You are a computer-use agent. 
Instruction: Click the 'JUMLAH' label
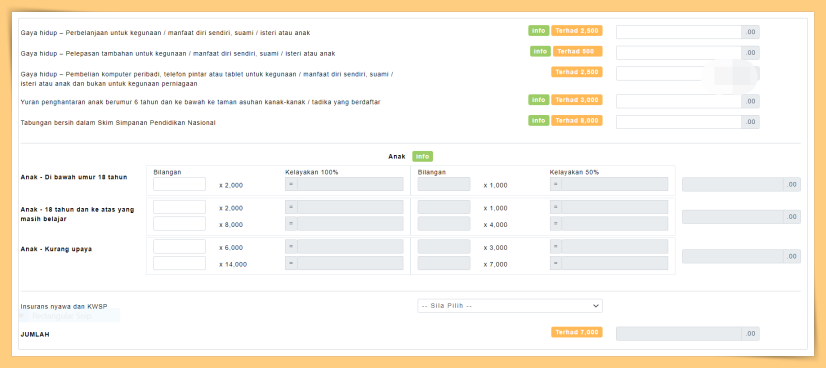(35, 334)
